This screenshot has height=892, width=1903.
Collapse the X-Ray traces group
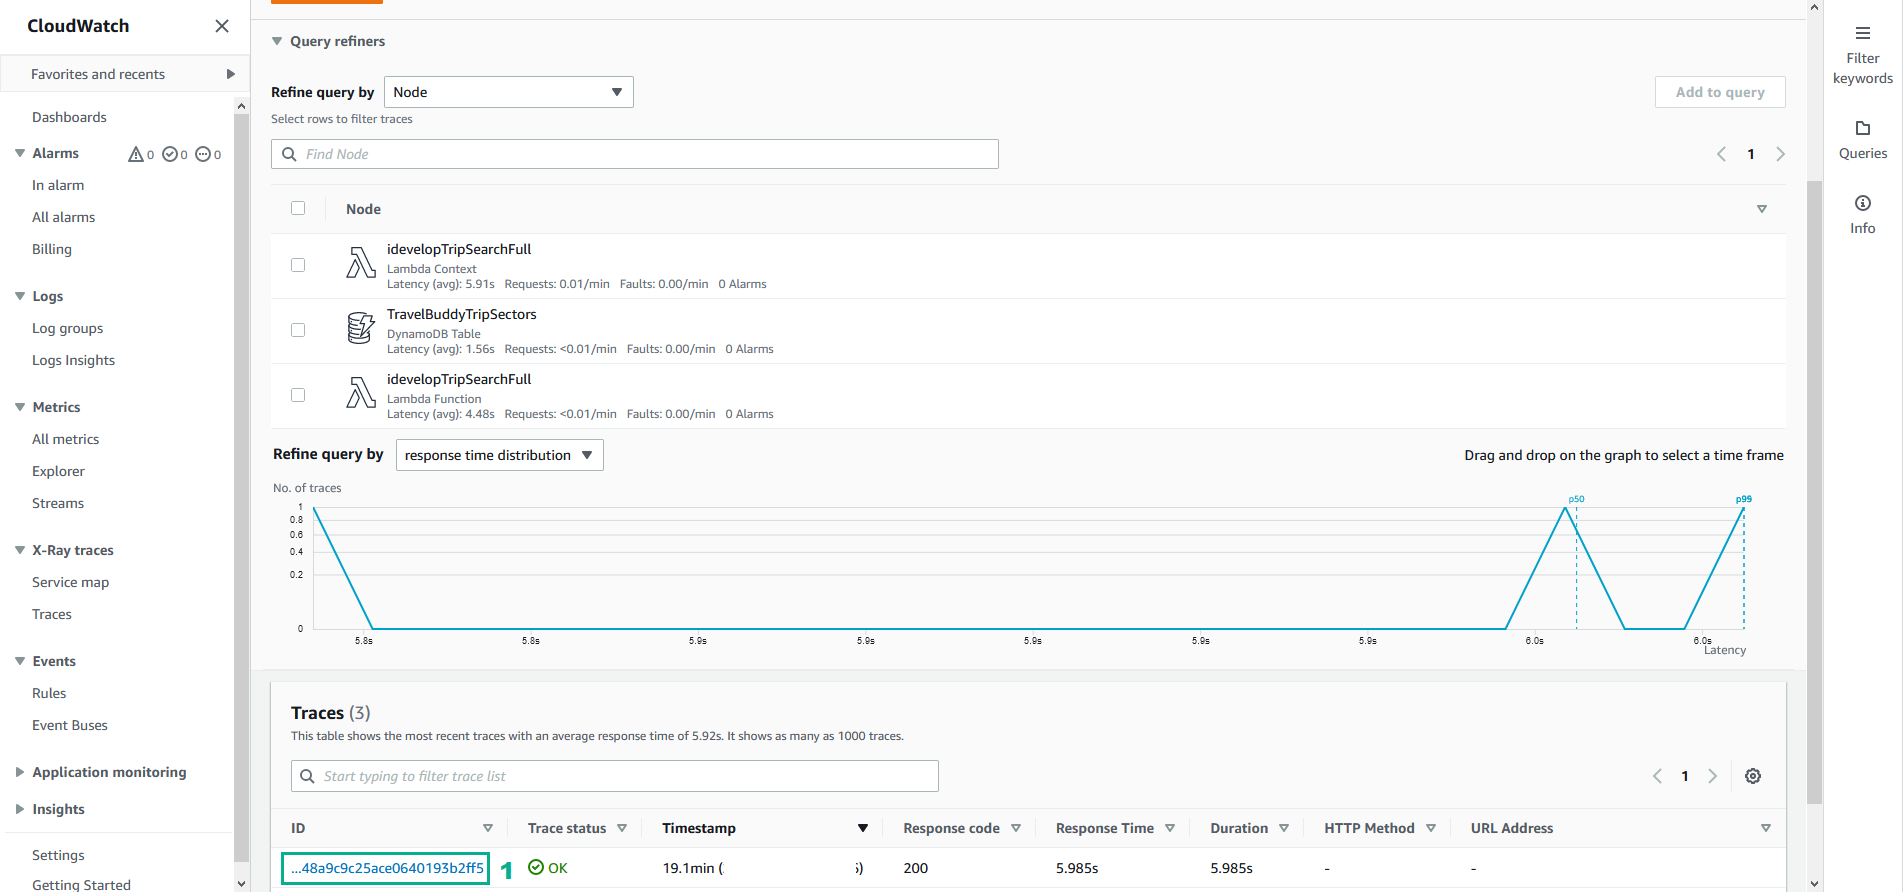point(20,550)
